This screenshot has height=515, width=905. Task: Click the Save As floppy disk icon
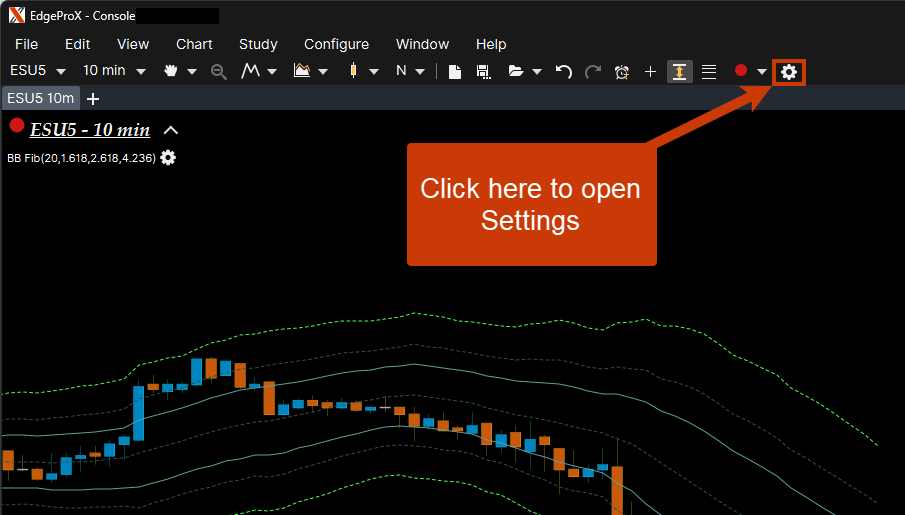click(x=483, y=71)
